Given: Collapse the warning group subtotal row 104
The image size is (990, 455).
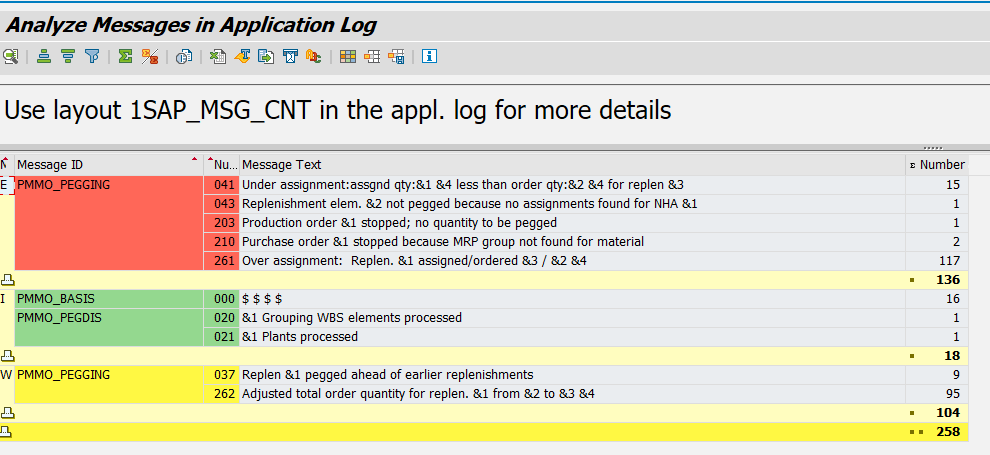Looking at the screenshot, I should click(x=8, y=413).
